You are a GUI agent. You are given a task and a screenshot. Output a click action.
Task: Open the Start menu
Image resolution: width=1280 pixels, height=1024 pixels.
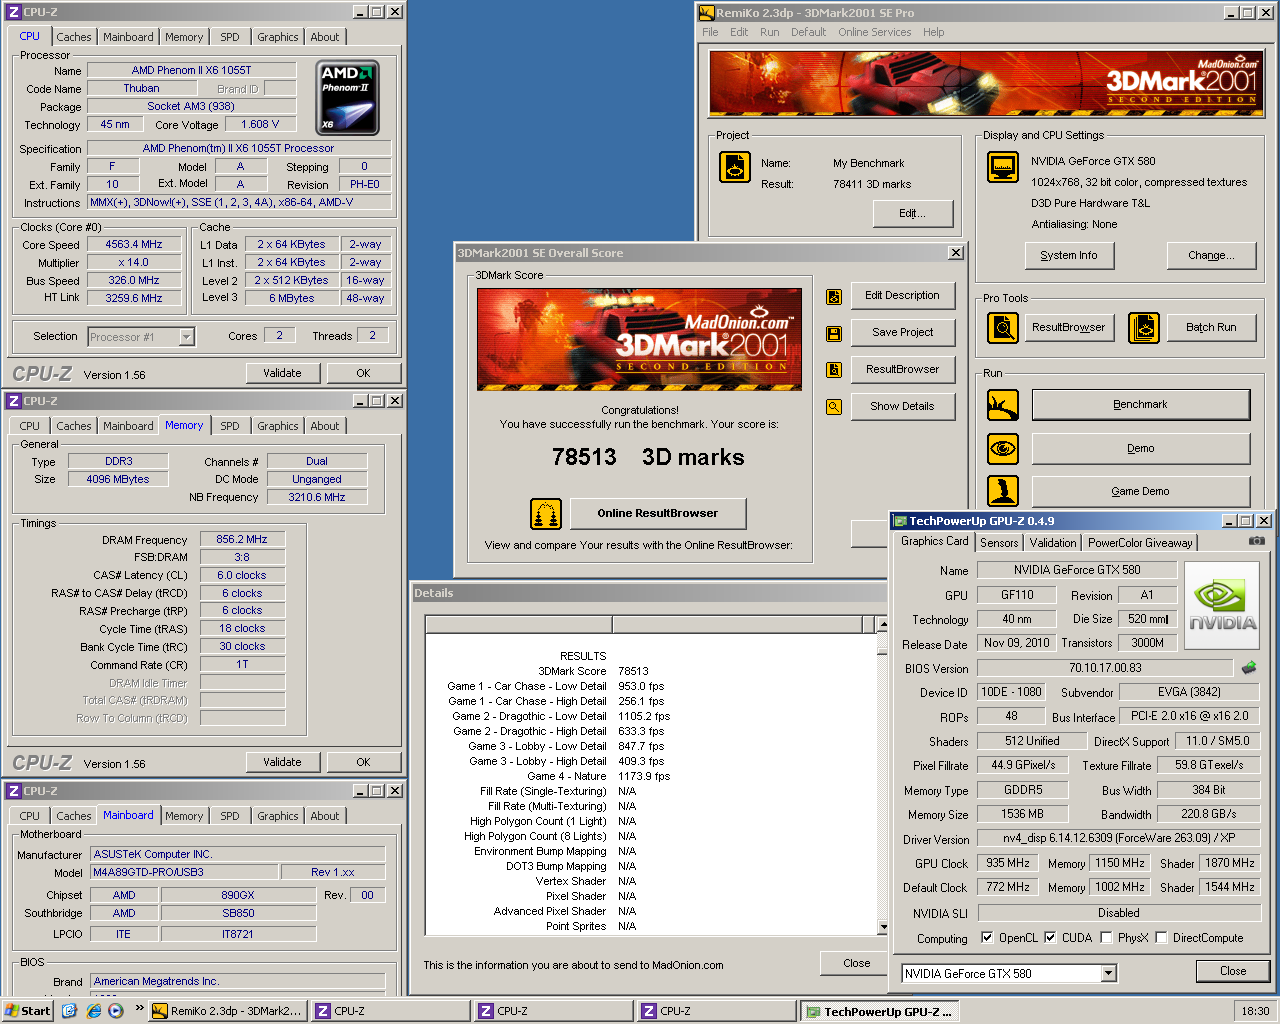(x=27, y=1011)
